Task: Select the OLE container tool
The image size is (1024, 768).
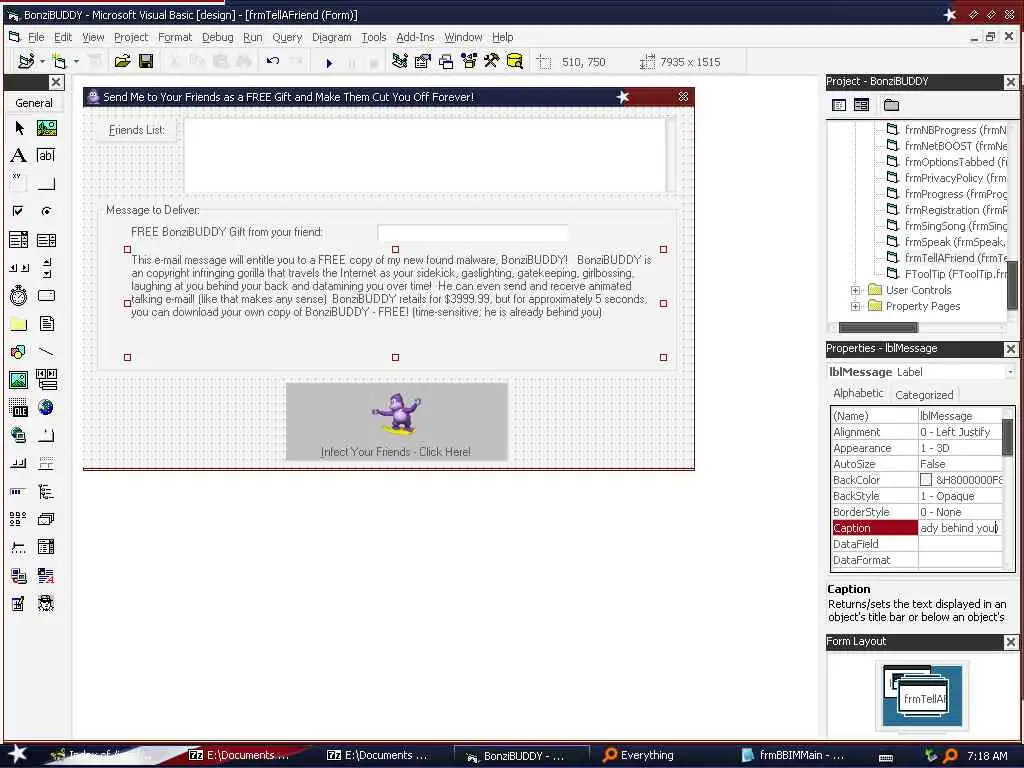Action: [19, 408]
